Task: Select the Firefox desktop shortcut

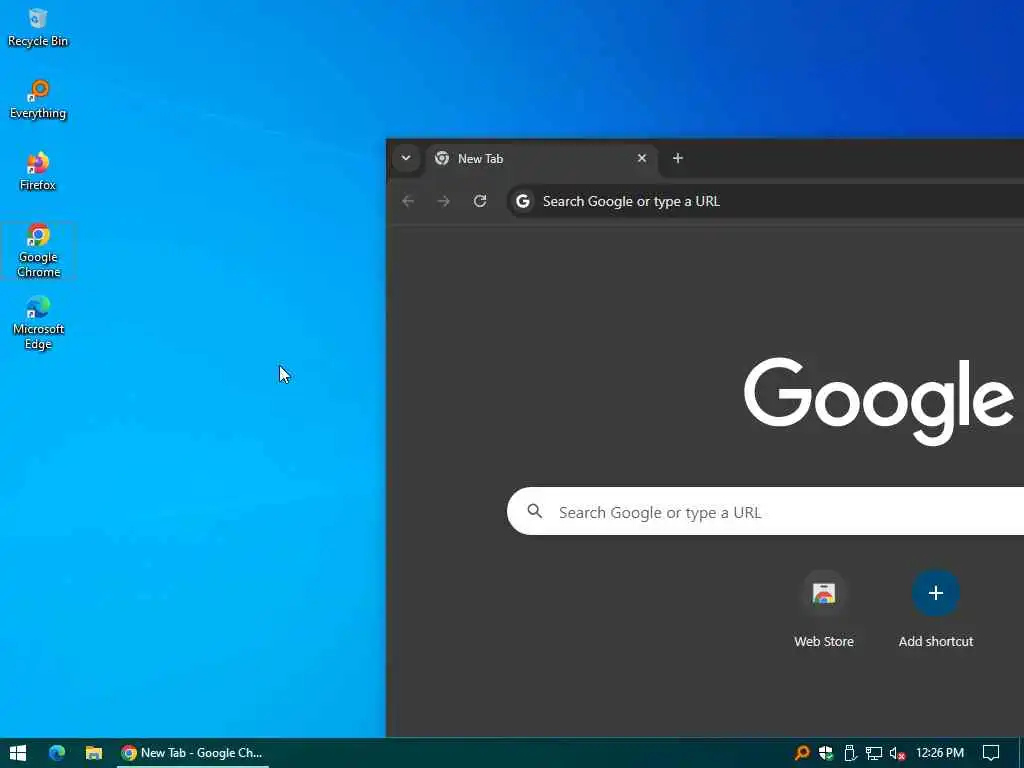Action: click(x=38, y=171)
